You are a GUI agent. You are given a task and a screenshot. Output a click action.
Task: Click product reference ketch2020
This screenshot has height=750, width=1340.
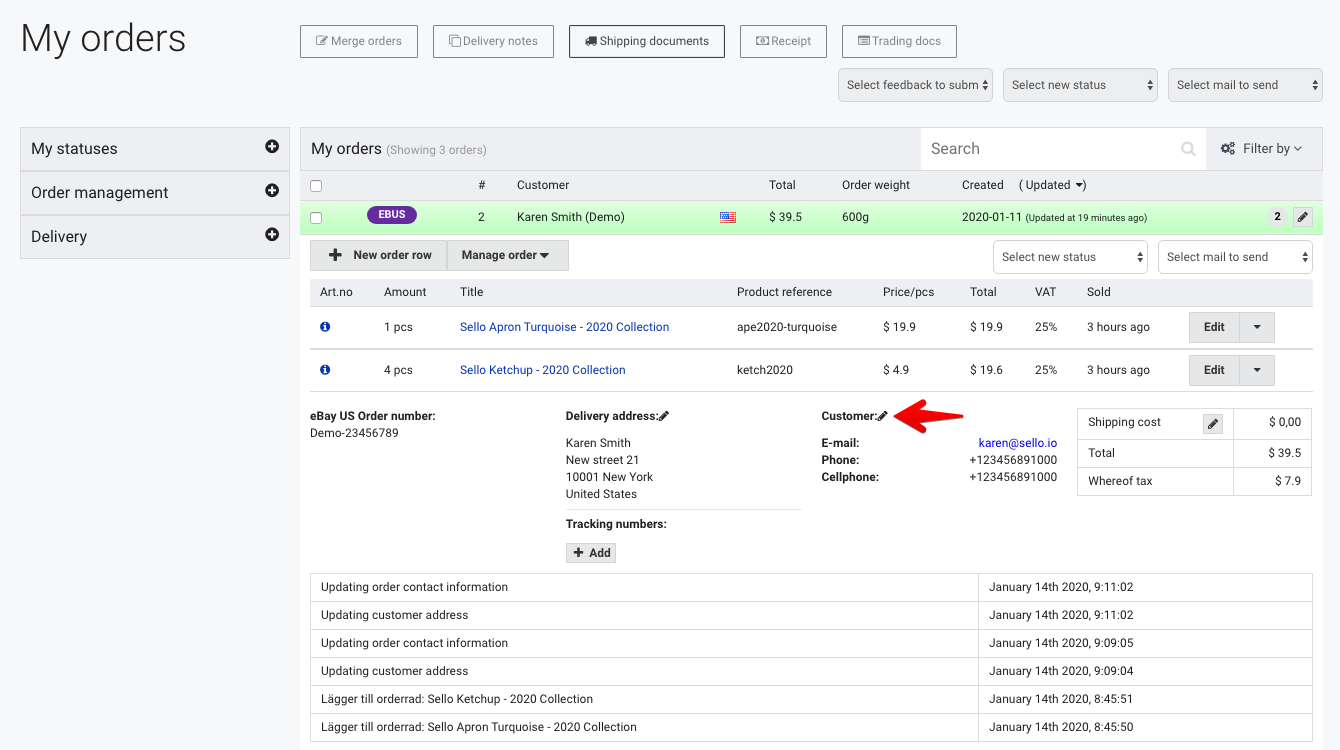click(765, 370)
